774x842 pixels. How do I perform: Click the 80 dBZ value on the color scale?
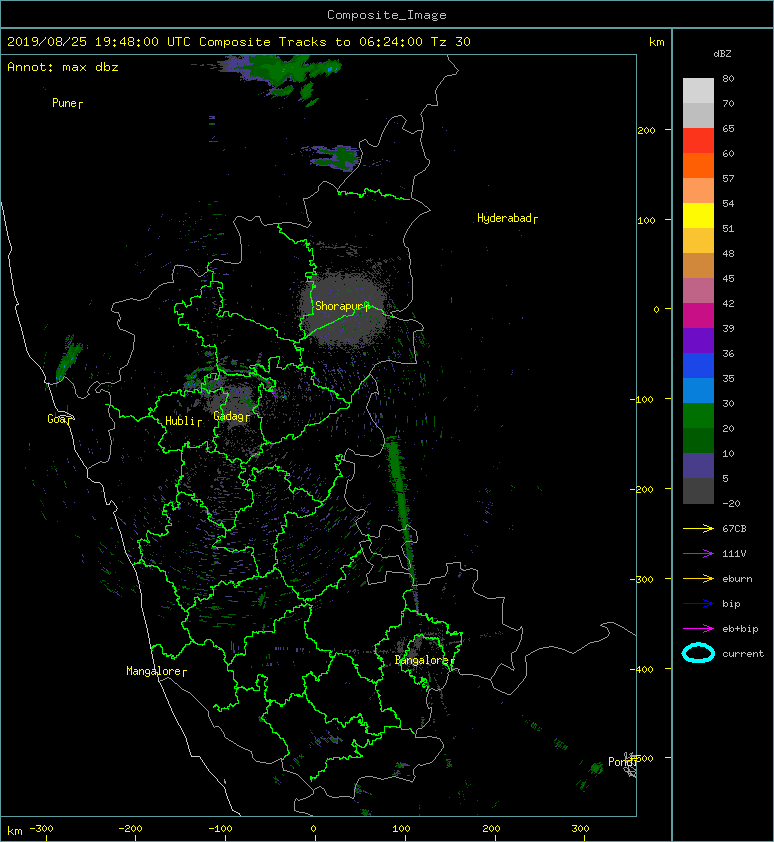coord(728,78)
